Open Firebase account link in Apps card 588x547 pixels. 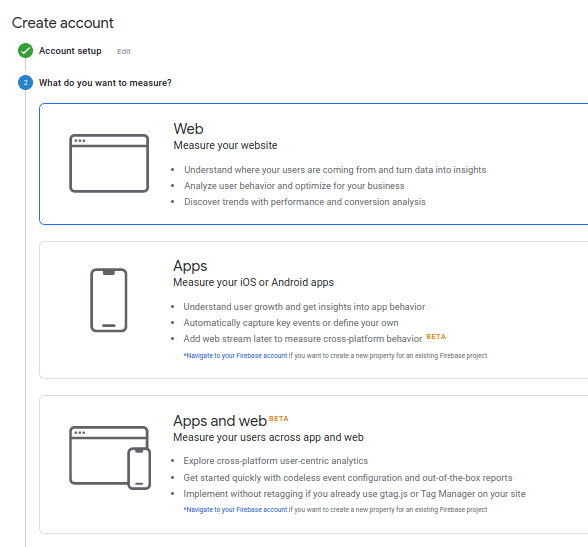coord(236,355)
